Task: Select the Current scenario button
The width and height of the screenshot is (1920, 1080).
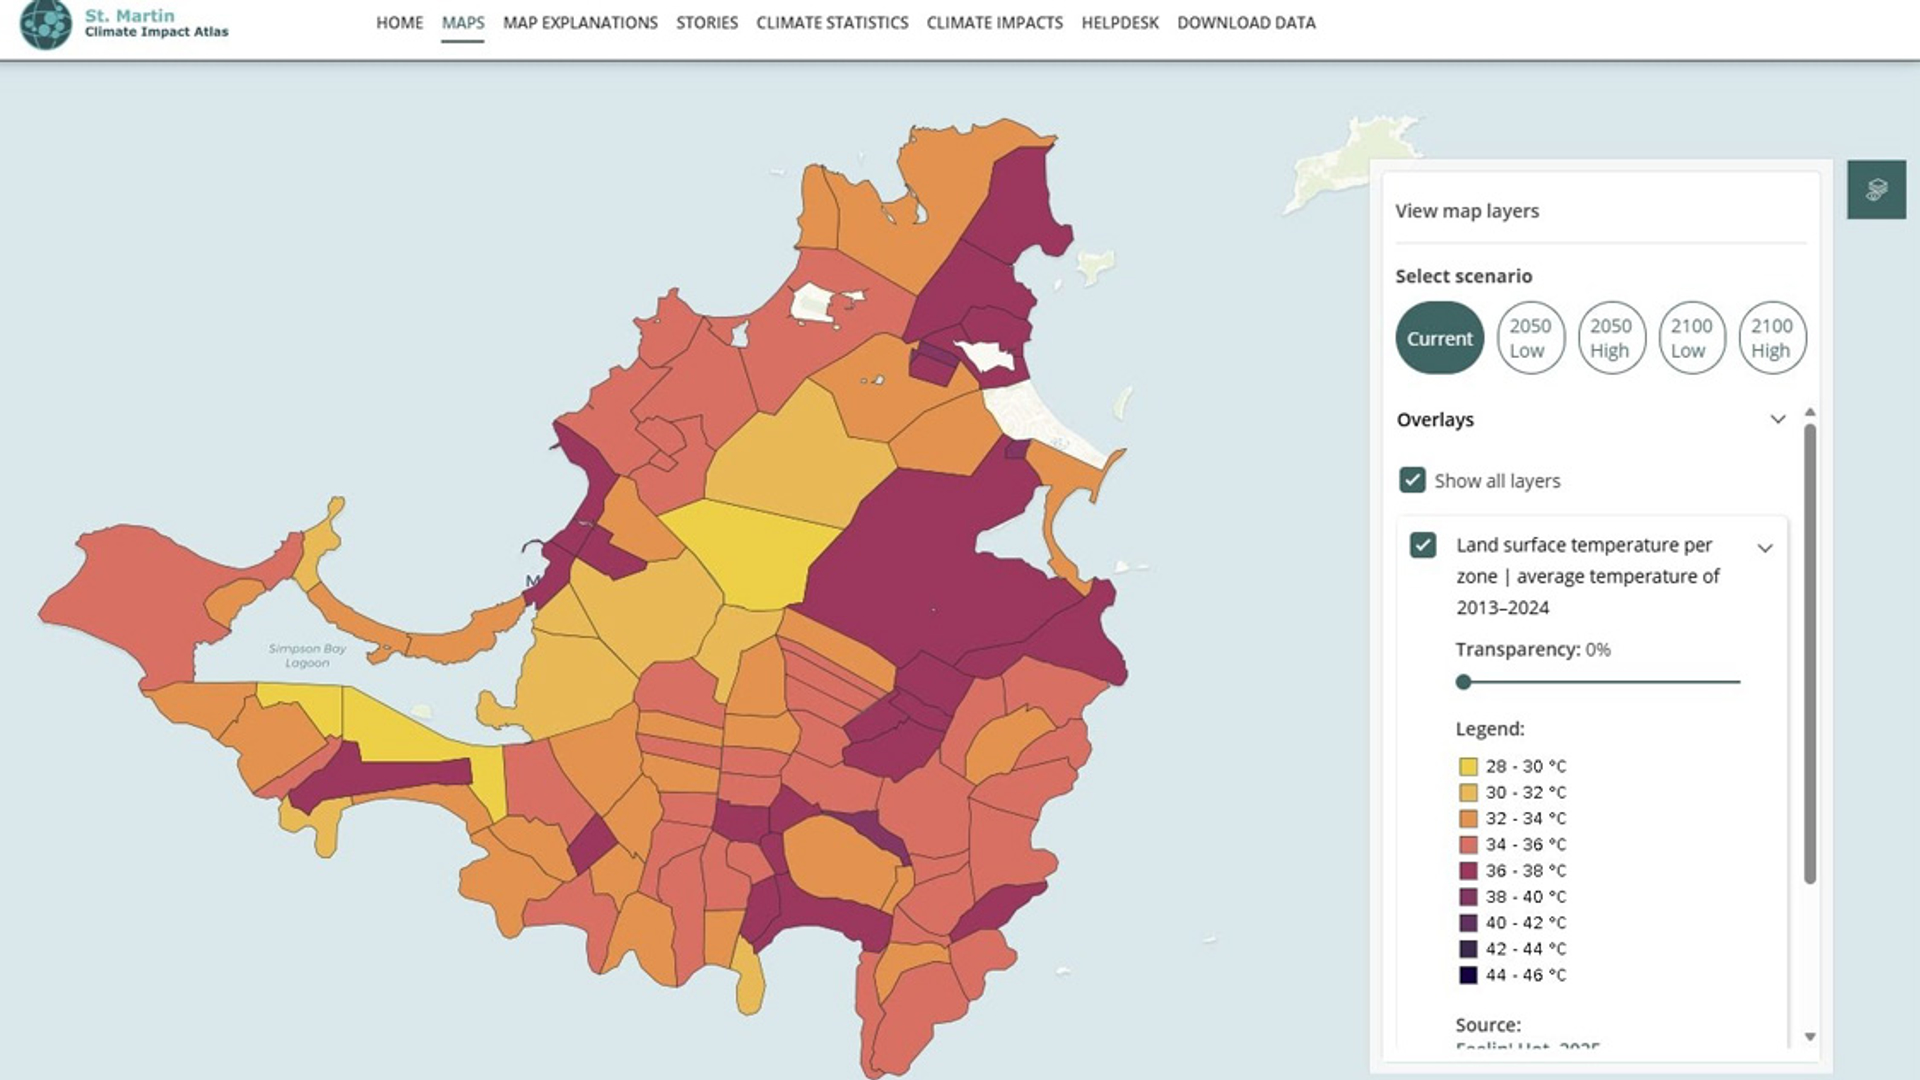Action: pos(1438,338)
